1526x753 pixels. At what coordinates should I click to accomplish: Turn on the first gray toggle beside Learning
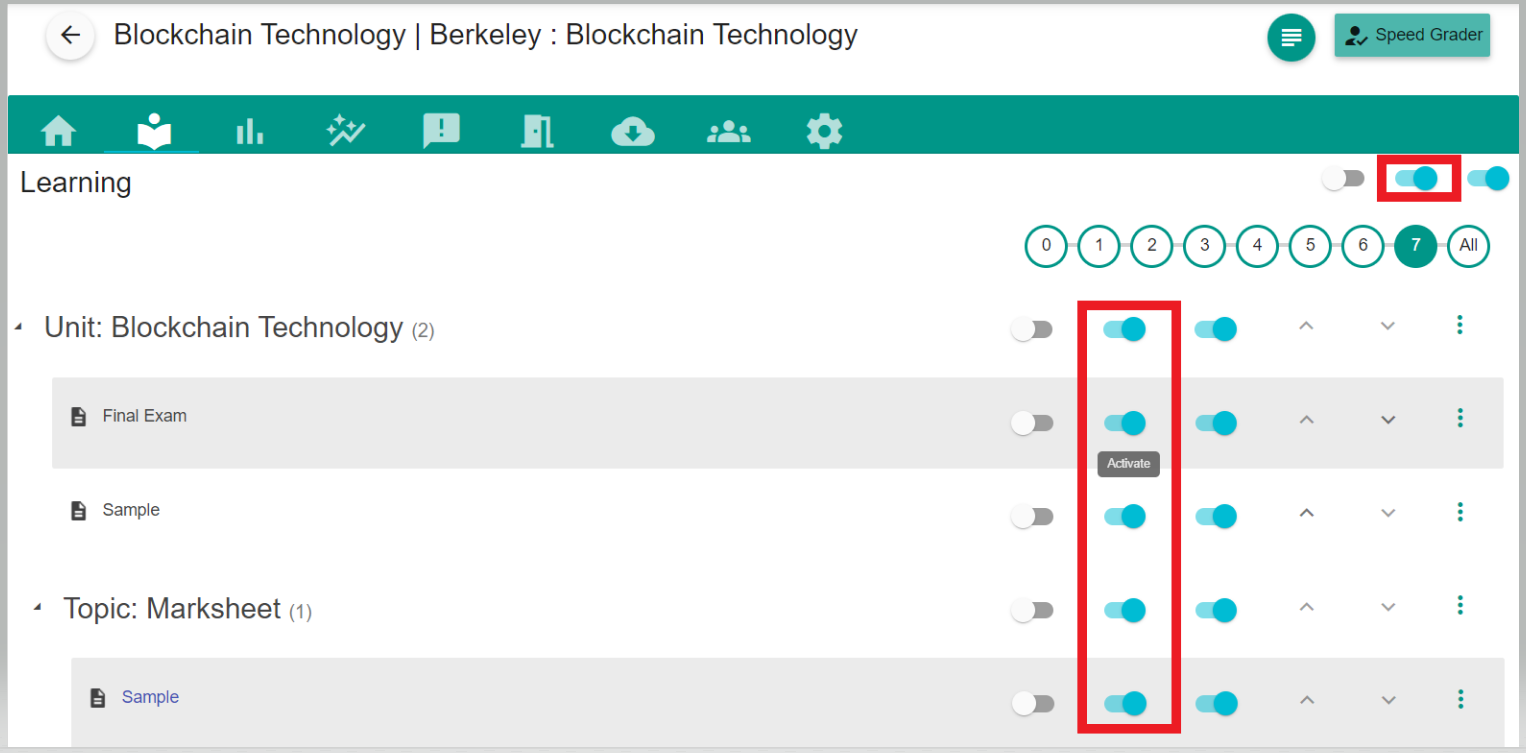pyautogui.click(x=1342, y=179)
